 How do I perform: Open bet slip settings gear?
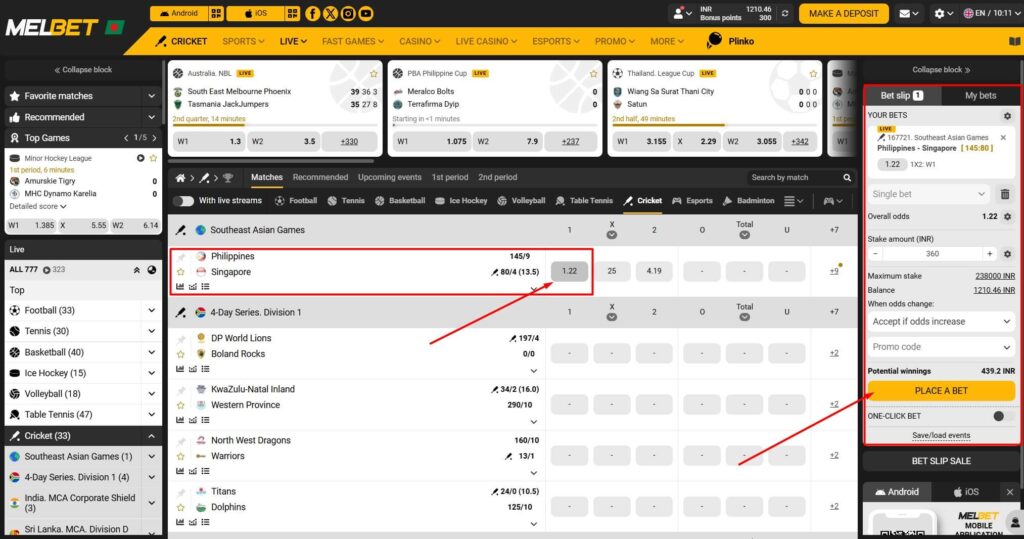(x=1007, y=116)
